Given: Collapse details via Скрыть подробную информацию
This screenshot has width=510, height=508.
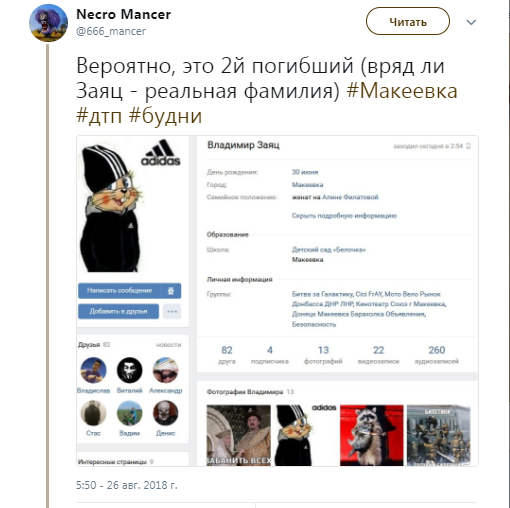Looking at the screenshot, I should 344,216.
